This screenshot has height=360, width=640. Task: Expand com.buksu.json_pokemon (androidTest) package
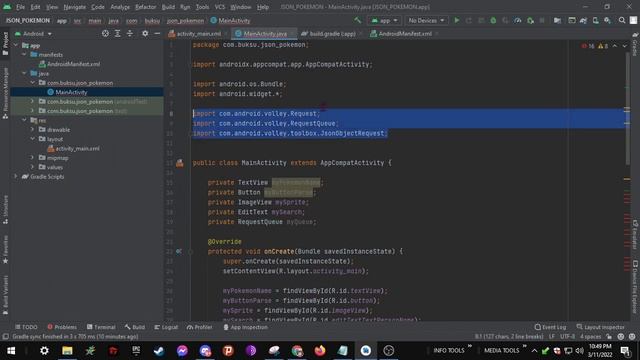coord(33,102)
